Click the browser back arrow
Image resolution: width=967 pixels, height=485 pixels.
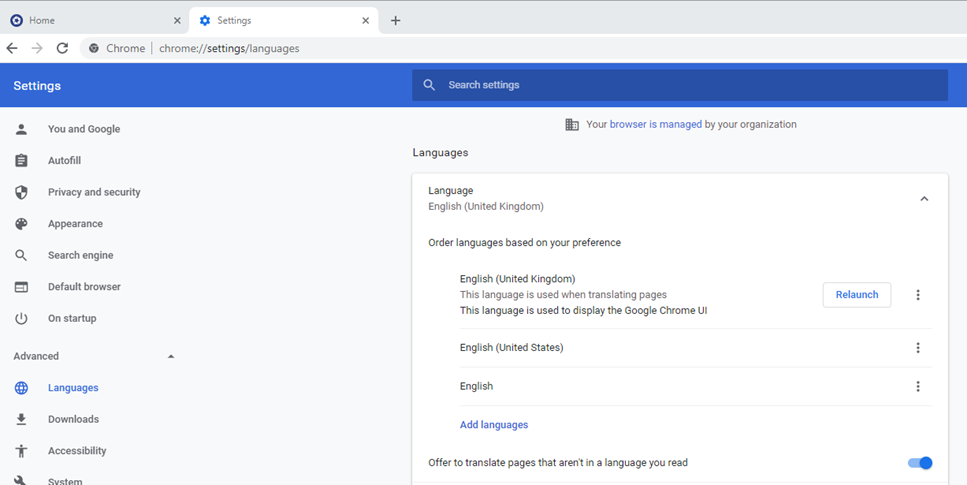point(12,48)
